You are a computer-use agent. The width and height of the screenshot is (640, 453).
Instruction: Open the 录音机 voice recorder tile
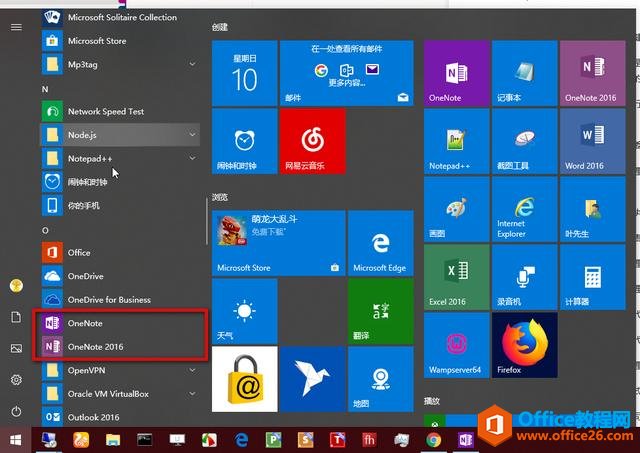(524, 278)
